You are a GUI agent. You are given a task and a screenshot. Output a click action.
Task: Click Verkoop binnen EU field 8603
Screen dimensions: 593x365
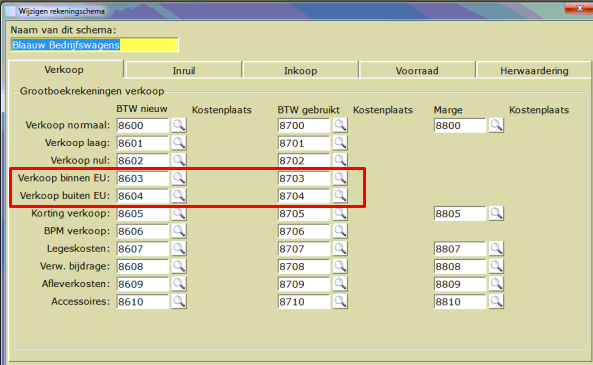(x=142, y=179)
